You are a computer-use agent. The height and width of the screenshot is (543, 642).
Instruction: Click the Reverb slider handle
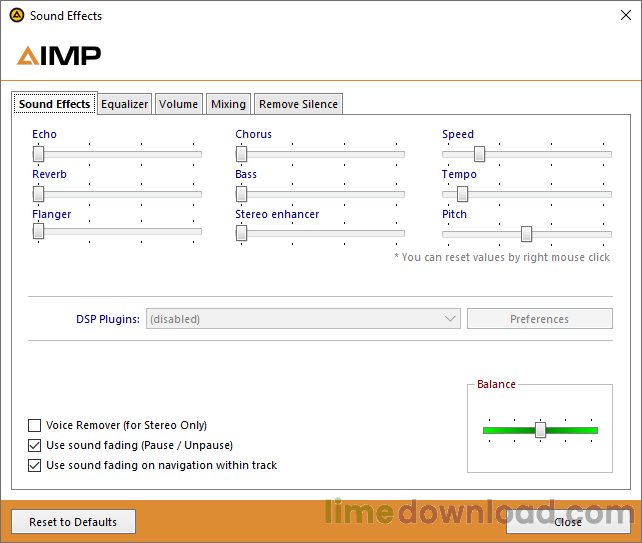pos(38,194)
